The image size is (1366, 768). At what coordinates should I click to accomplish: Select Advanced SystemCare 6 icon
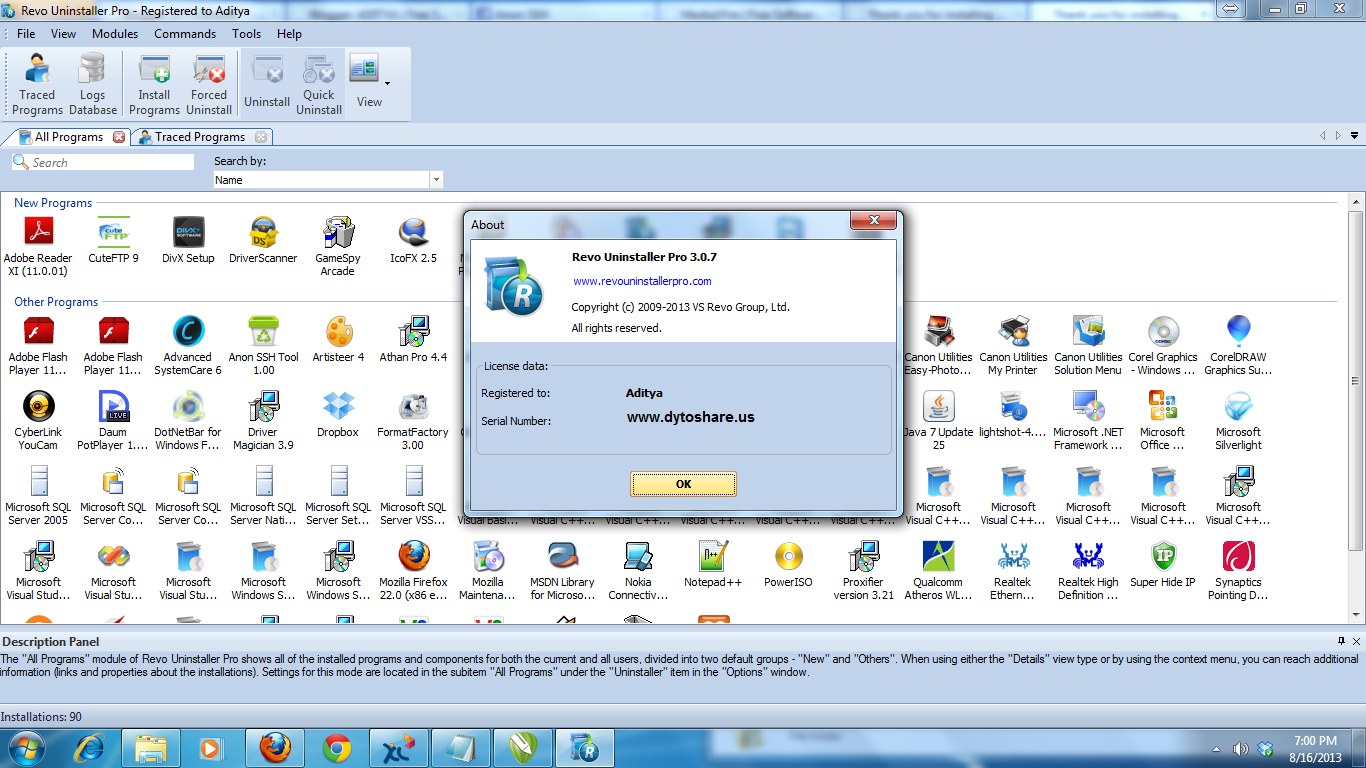(188, 346)
